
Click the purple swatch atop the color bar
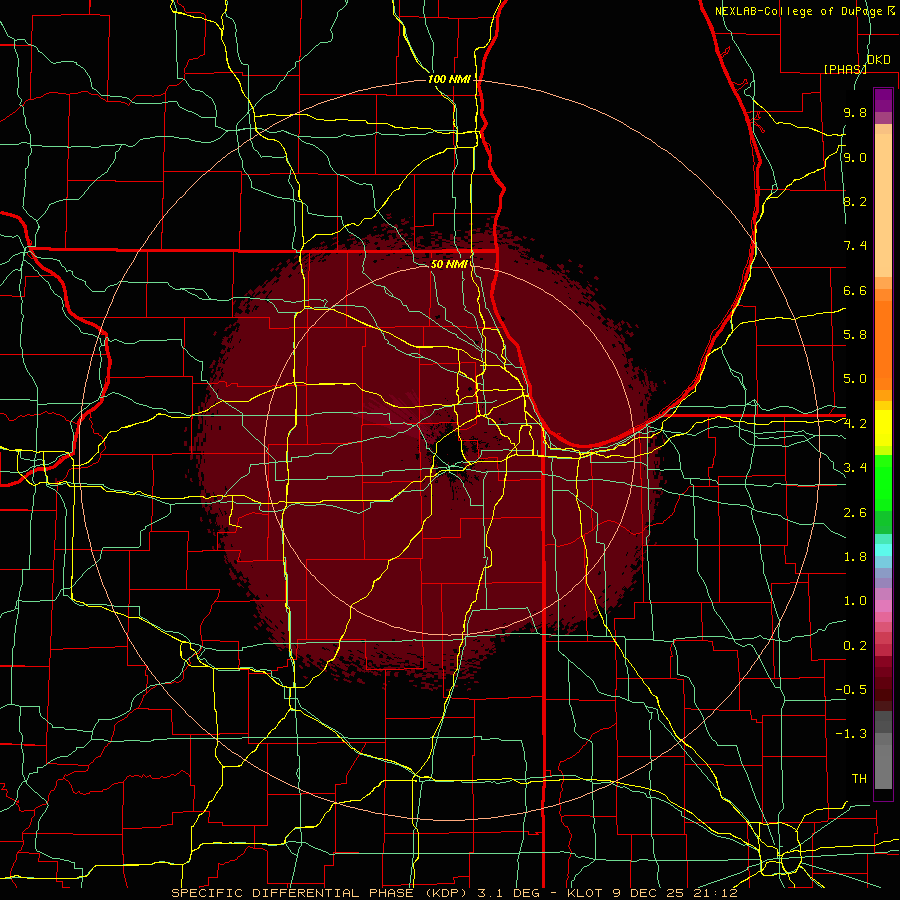tap(883, 100)
